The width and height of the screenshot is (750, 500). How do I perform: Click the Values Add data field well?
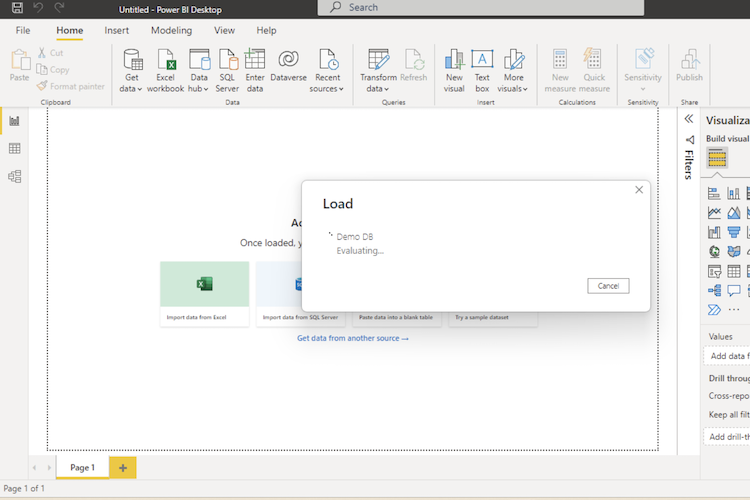pos(727,356)
